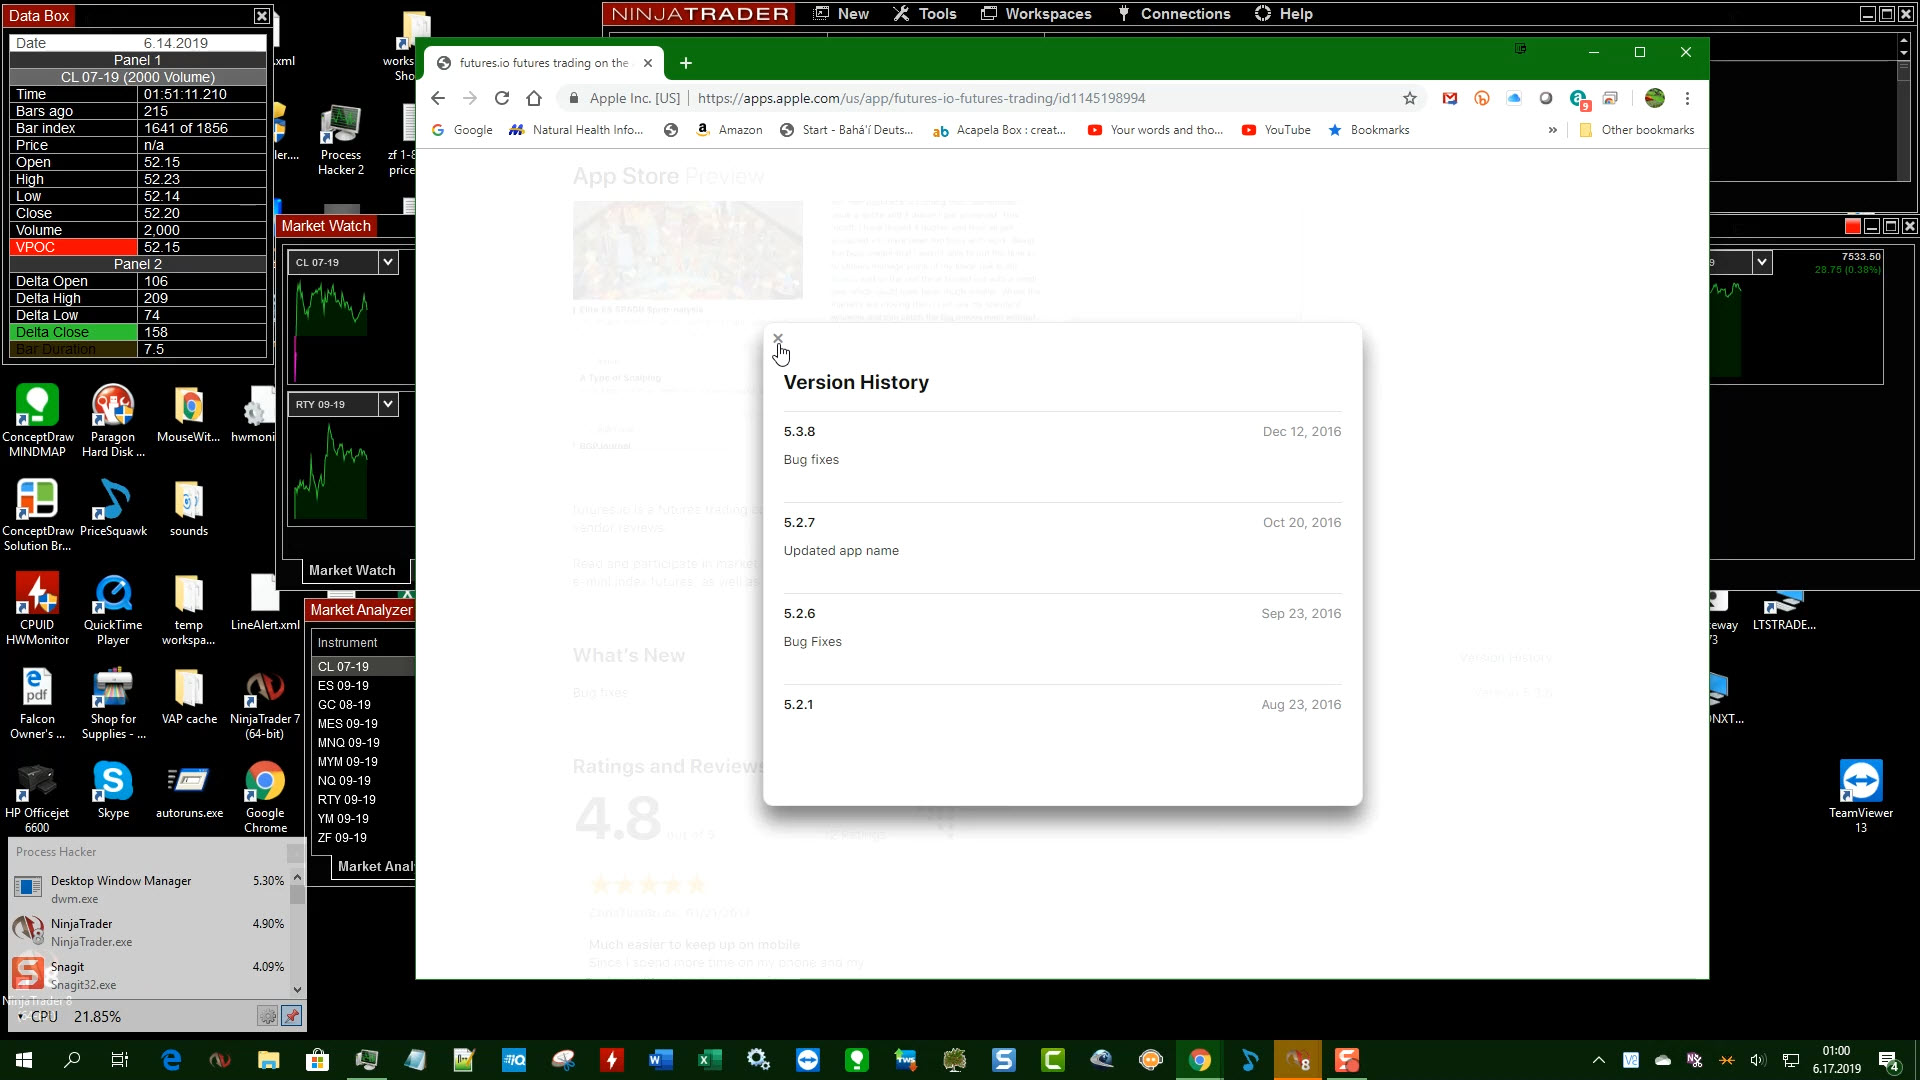This screenshot has height=1080, width=1920.
Task: Open the Google bookmark
Action: (462, 130)
